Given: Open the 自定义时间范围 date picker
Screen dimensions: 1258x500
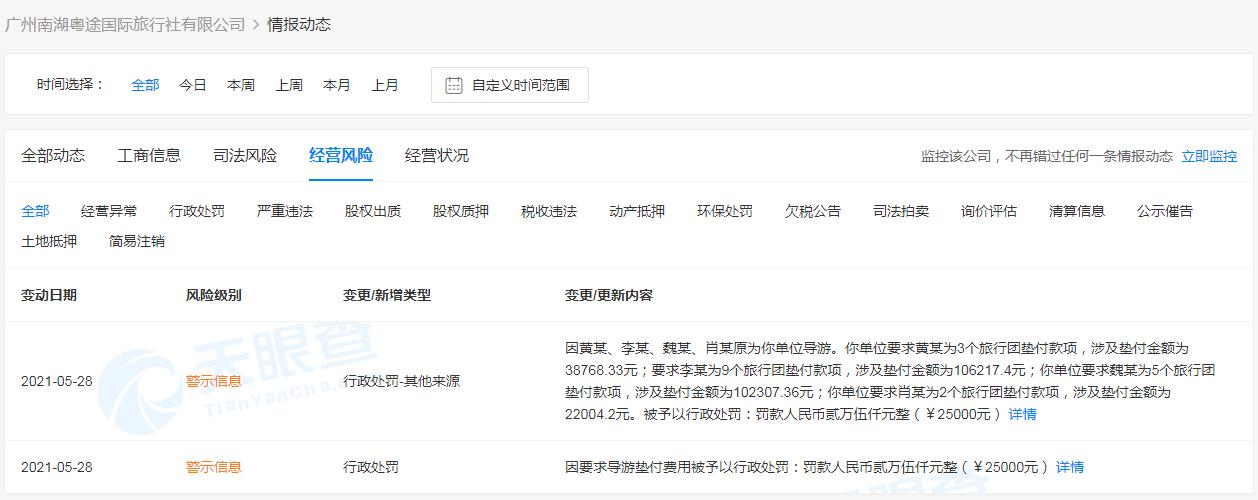Looking at the screenshot, I should point(510,85).
